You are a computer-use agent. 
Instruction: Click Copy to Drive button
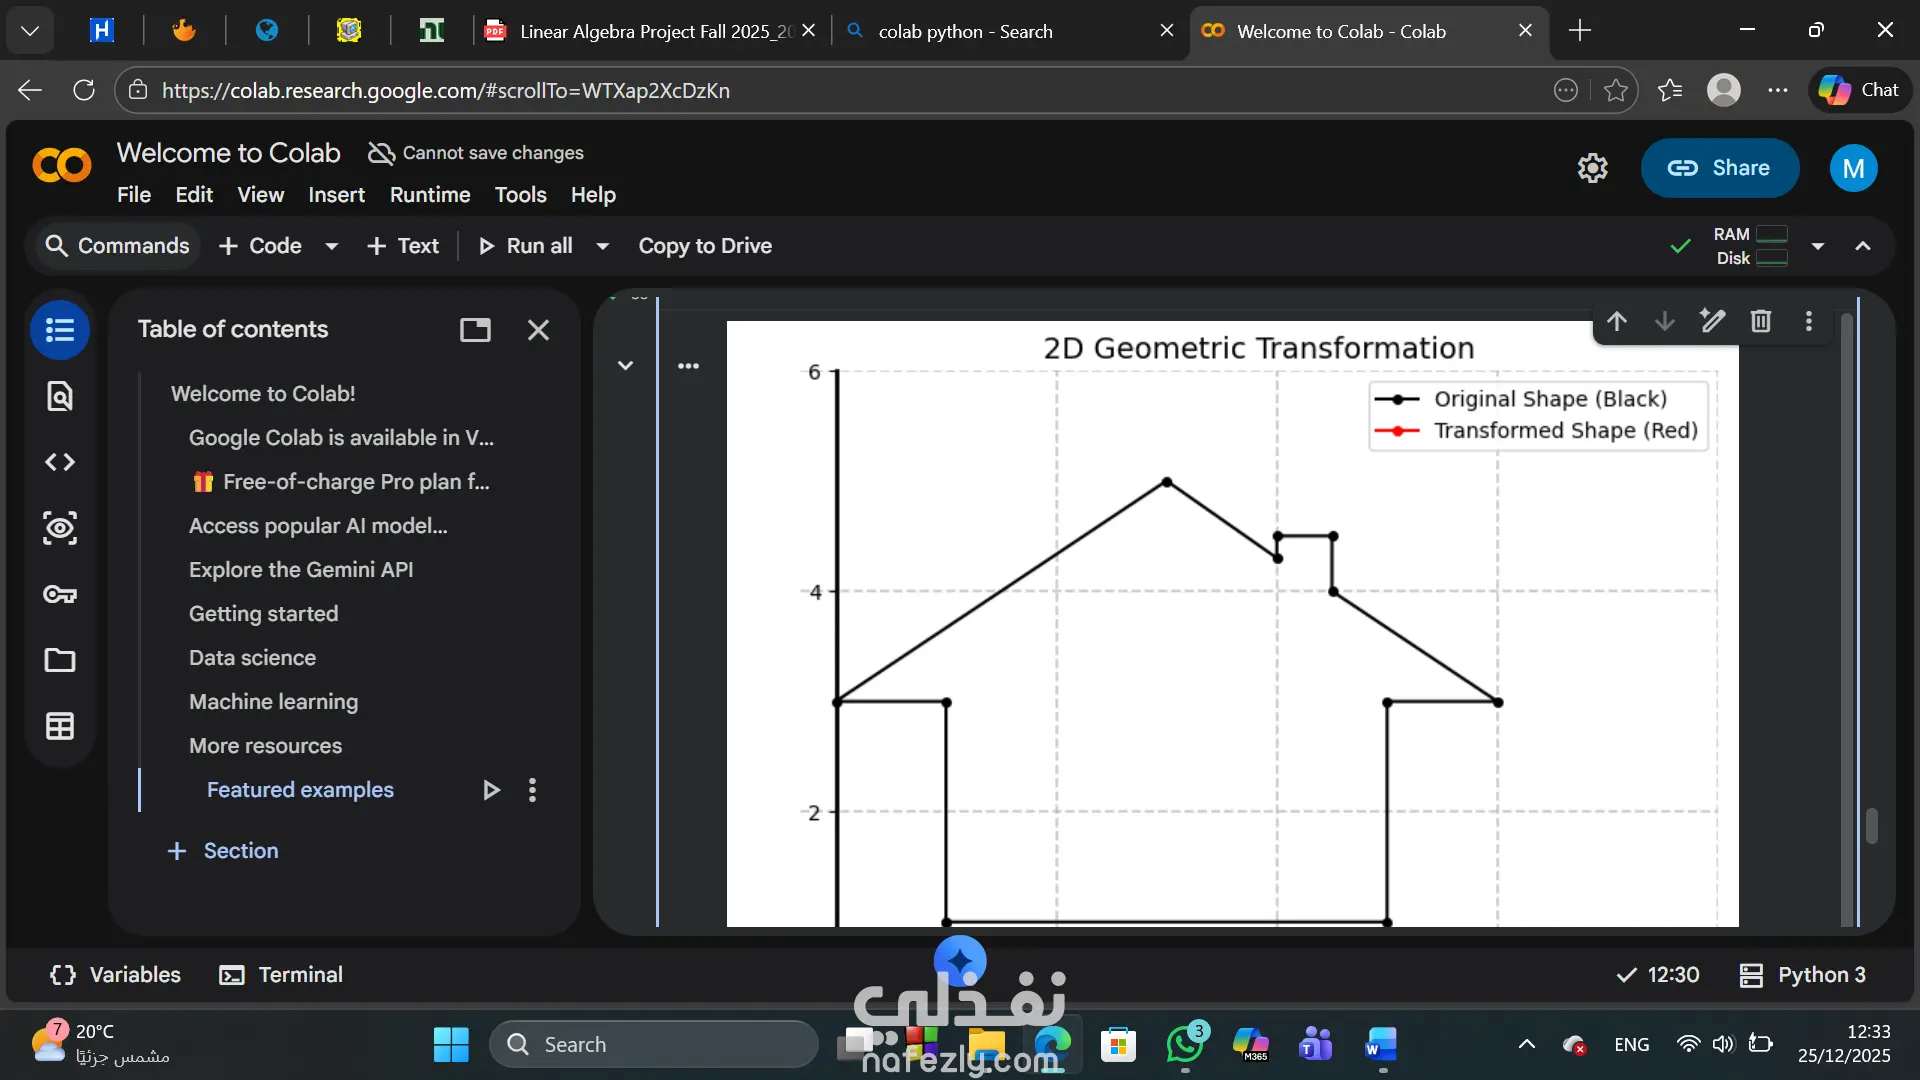[x=705, y=246]
